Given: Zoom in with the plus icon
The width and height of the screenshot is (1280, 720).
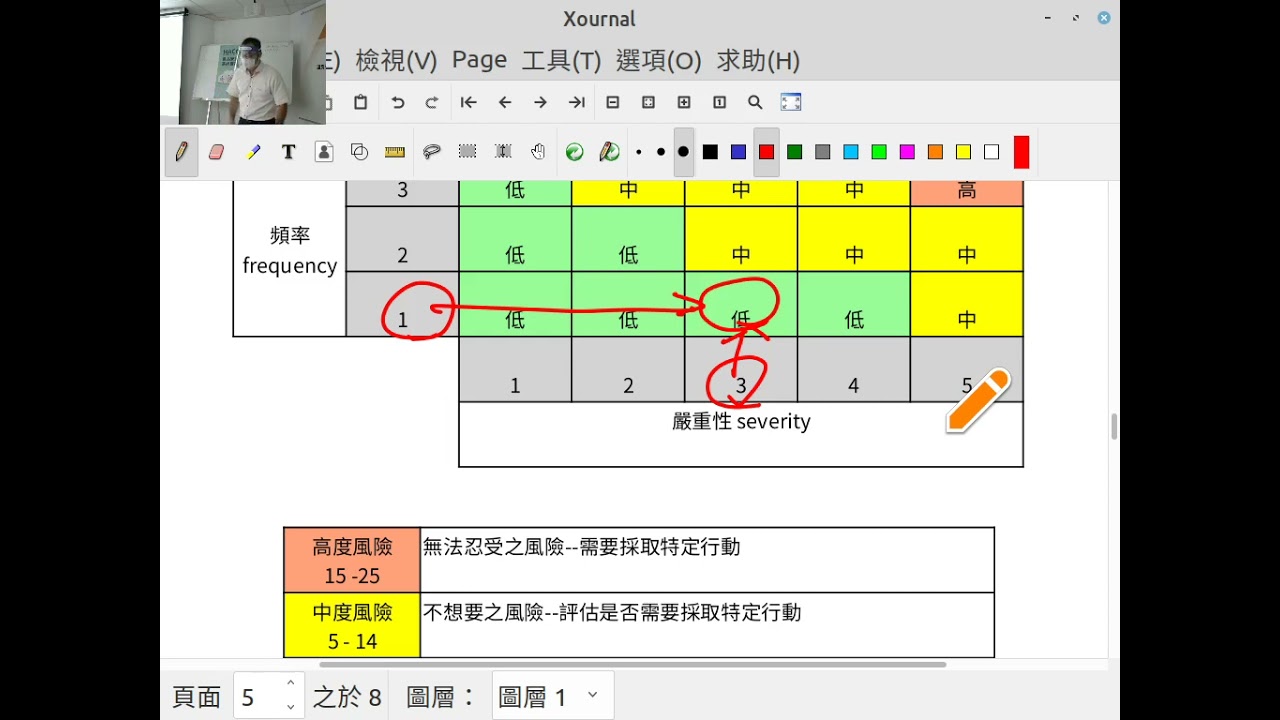Looking at the screenshot, I should coord(684,102).
